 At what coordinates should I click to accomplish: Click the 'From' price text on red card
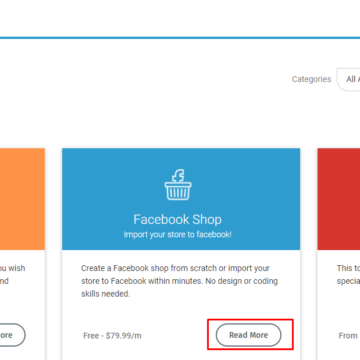[348, 336]
